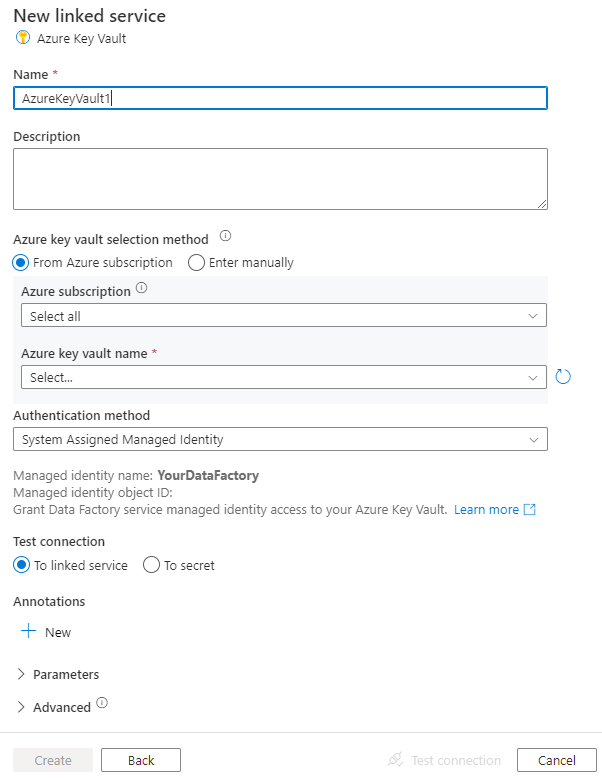The width and height of the screenshot is (602, 779).
Task: Open the Azure subscription dropdown
Action: click(284, 316)
